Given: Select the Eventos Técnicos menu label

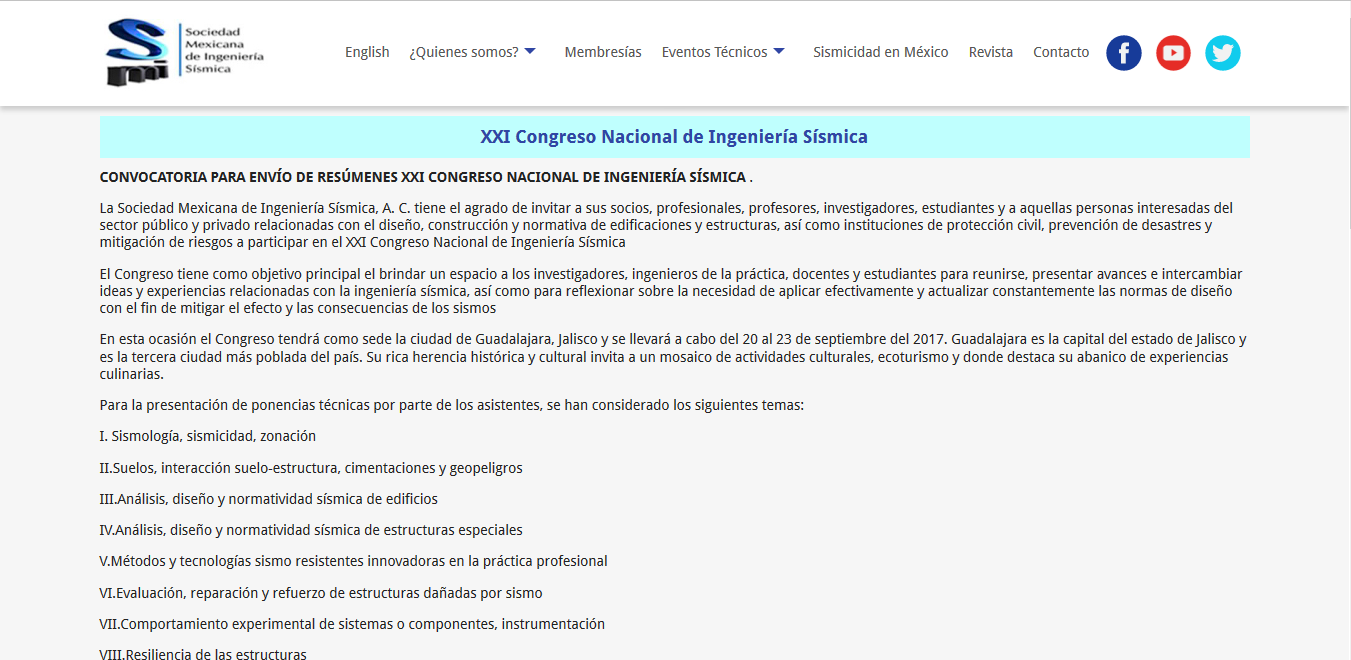Looking at the screenshot, I should click(x=714, y=52).
